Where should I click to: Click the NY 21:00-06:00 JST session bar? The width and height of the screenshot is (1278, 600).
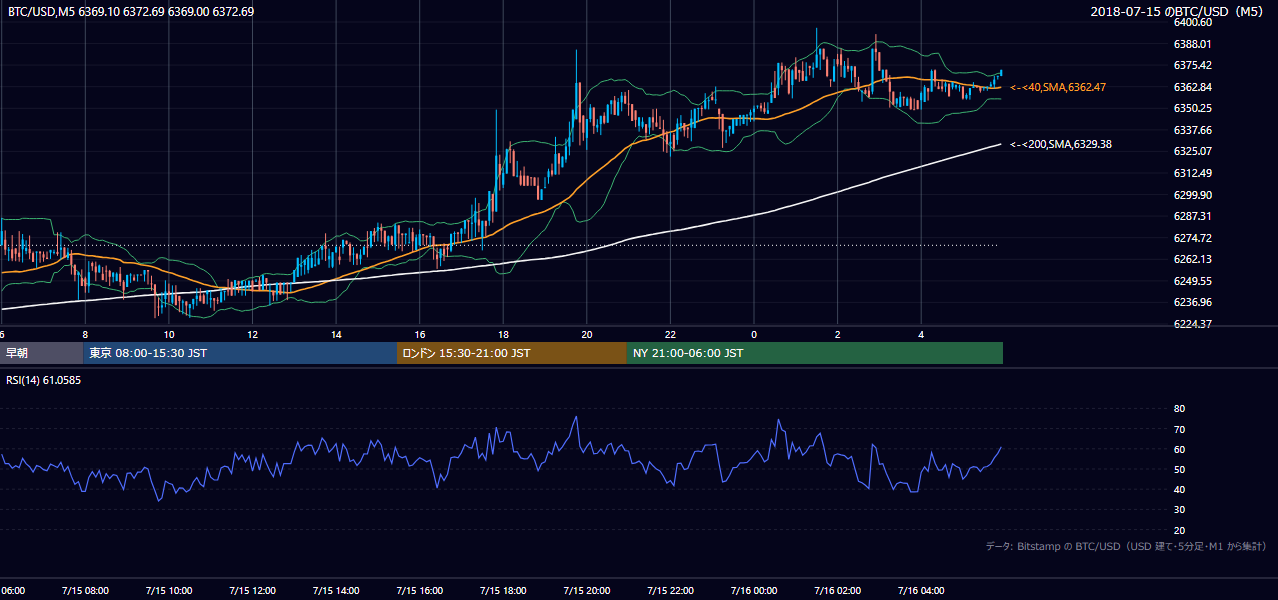815,353
